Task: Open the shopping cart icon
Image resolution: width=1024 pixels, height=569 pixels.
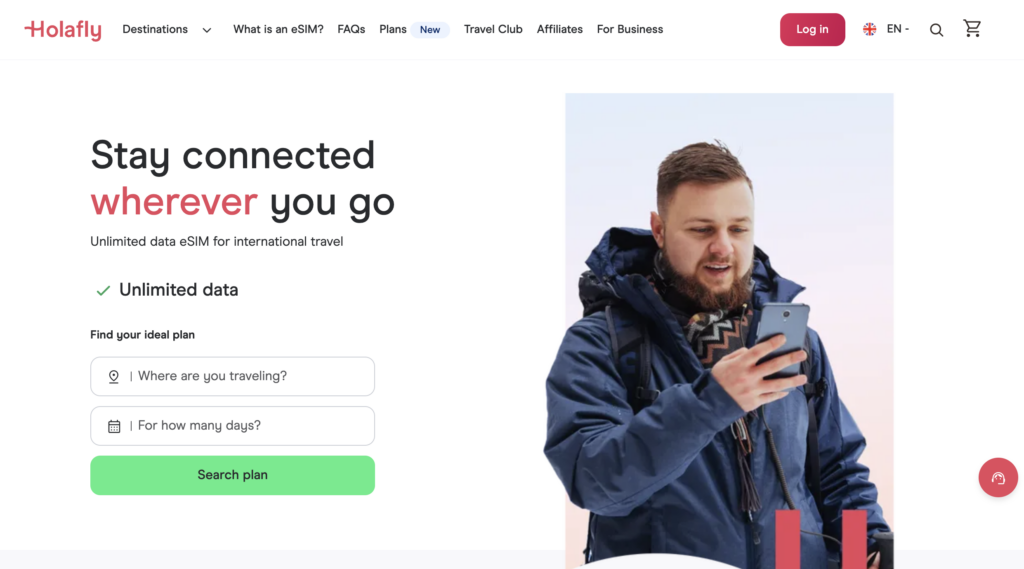Action: click(x=972, y=28)
